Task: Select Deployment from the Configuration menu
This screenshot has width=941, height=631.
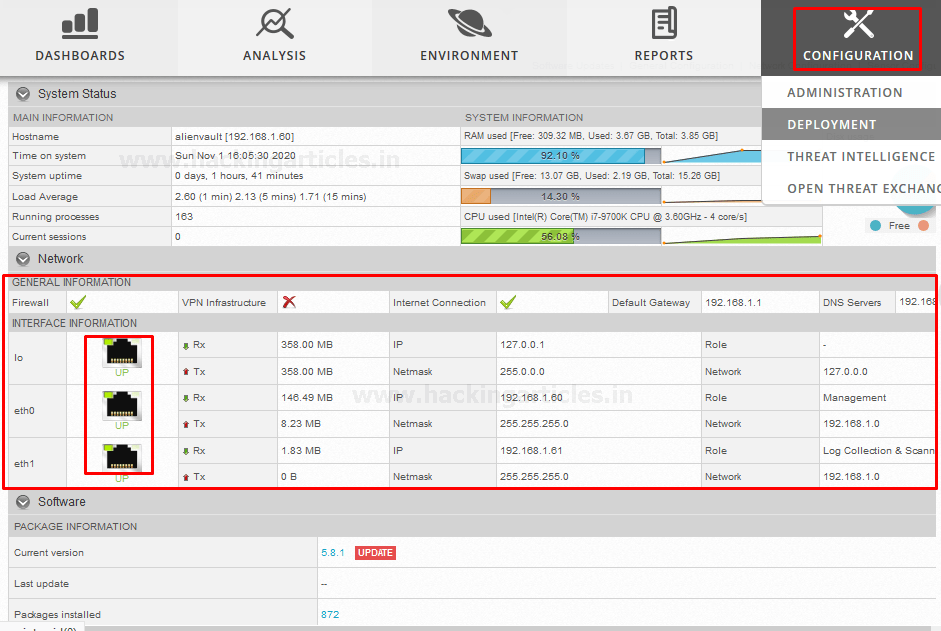Action: (x=832, y=125)
